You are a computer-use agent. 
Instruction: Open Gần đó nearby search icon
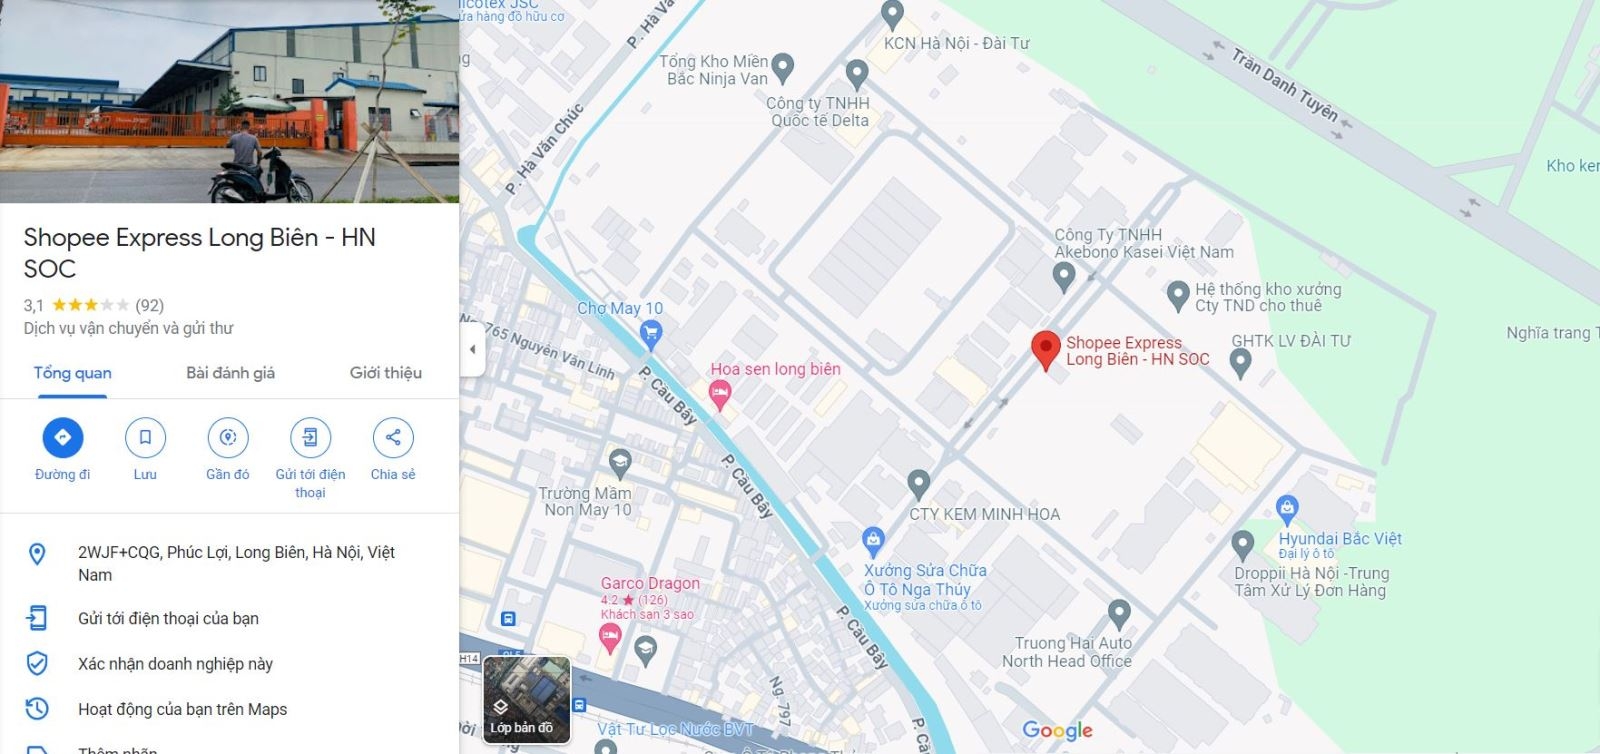[x=228, y=437]
